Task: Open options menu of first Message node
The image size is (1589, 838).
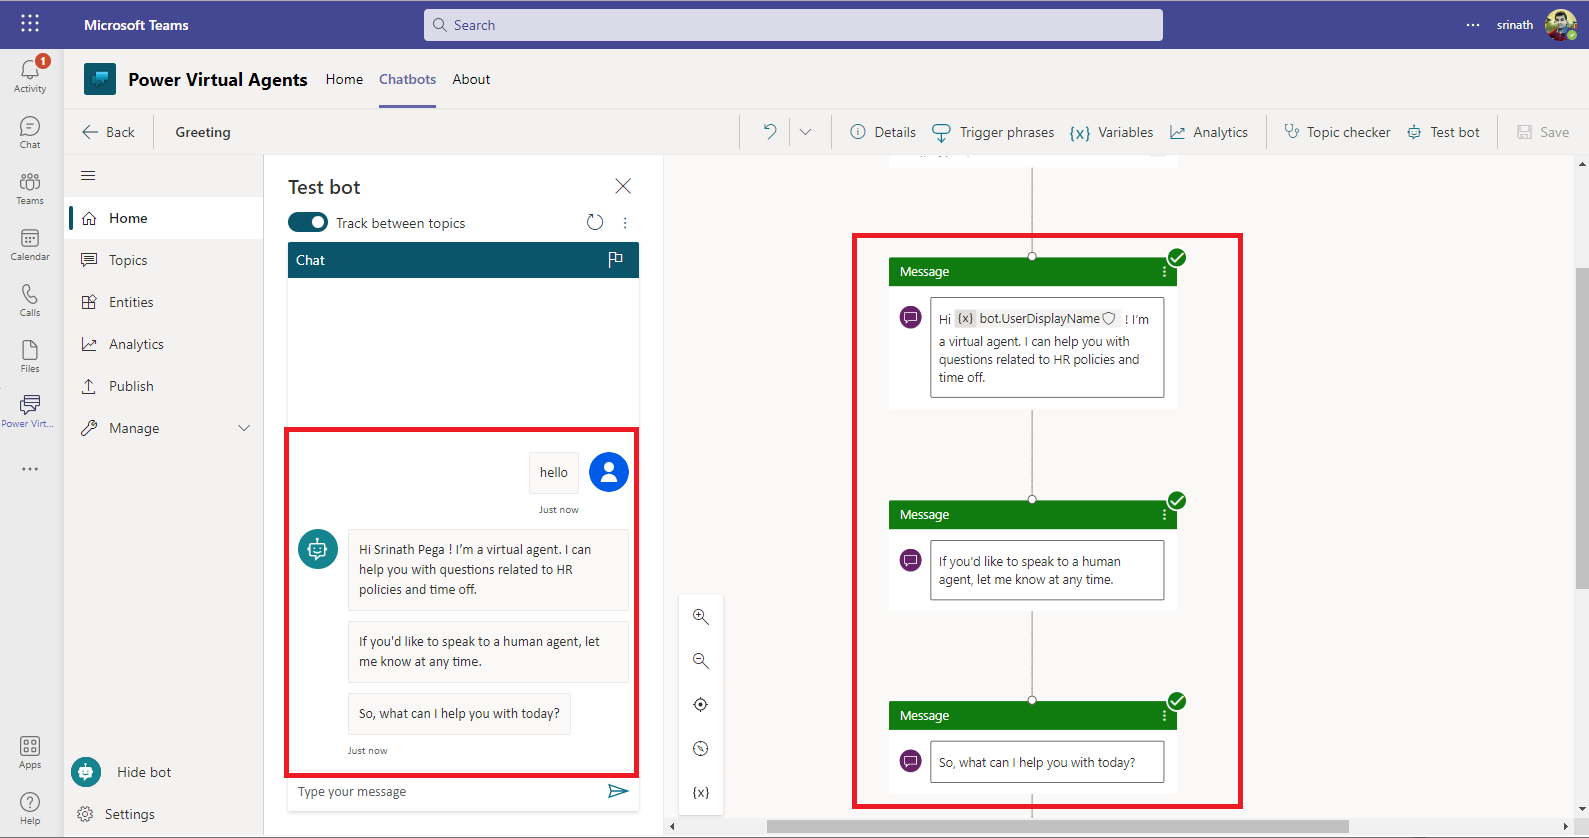Action: click(x=1164, y=272)
